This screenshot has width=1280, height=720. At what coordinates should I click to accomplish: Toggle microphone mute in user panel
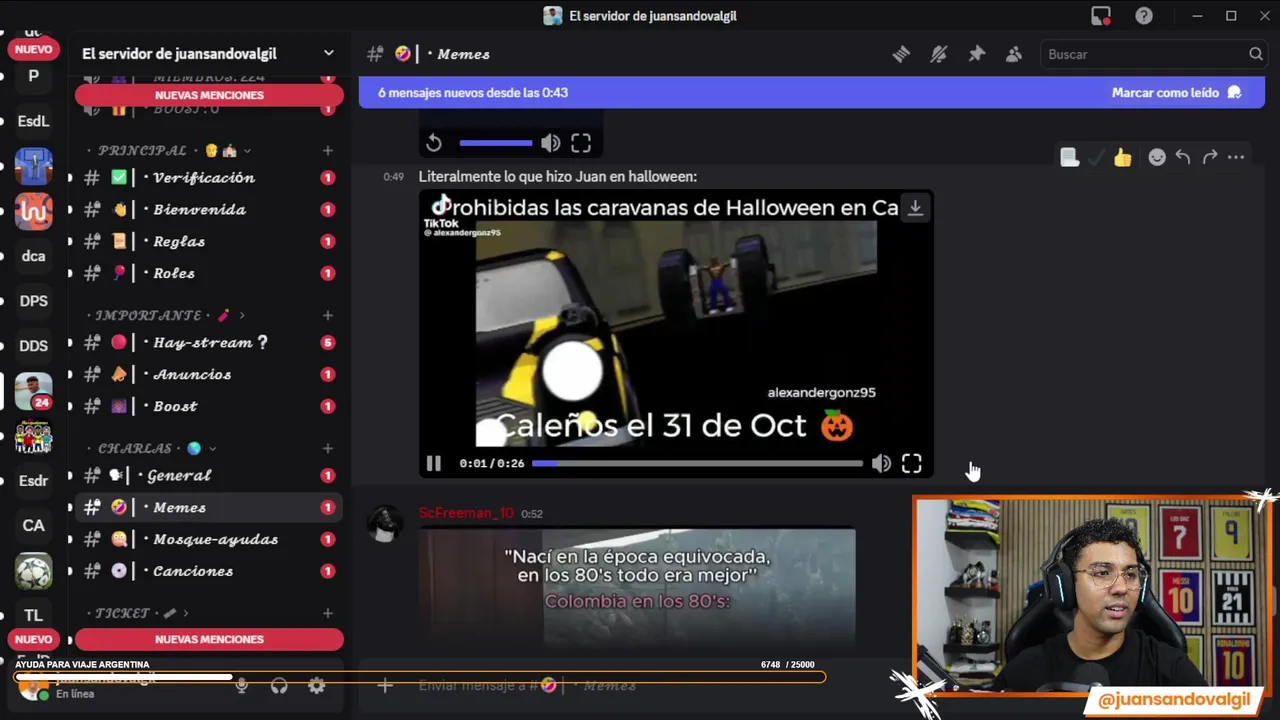(x=241, y=686)
